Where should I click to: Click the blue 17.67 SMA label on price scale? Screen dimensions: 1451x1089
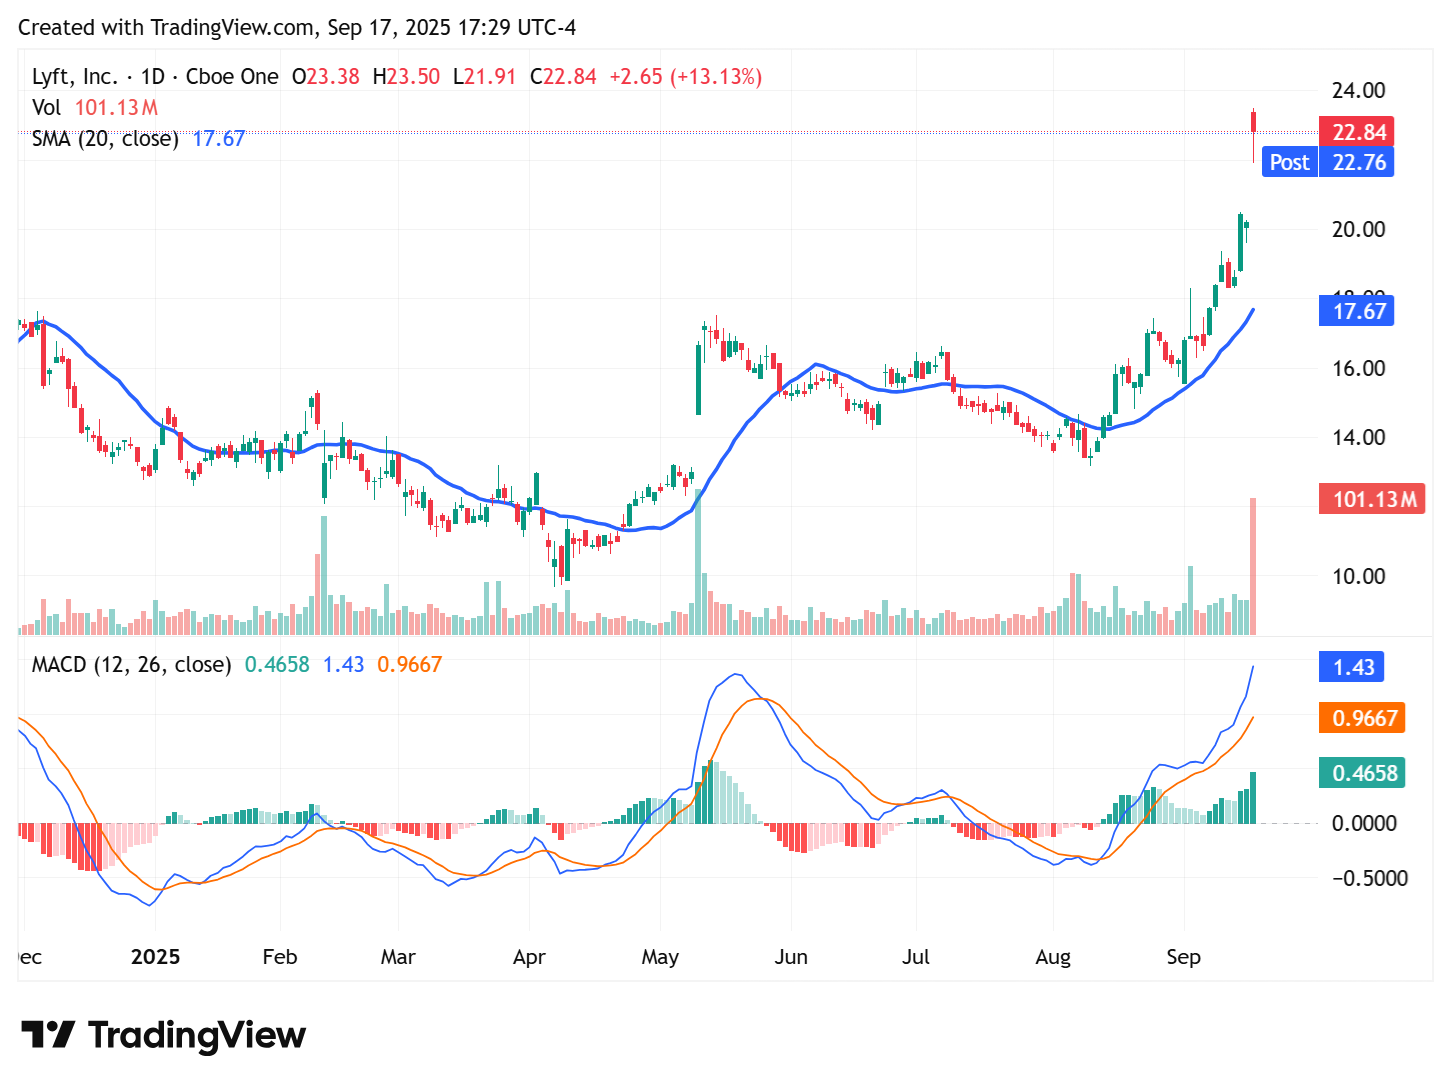1357,311
